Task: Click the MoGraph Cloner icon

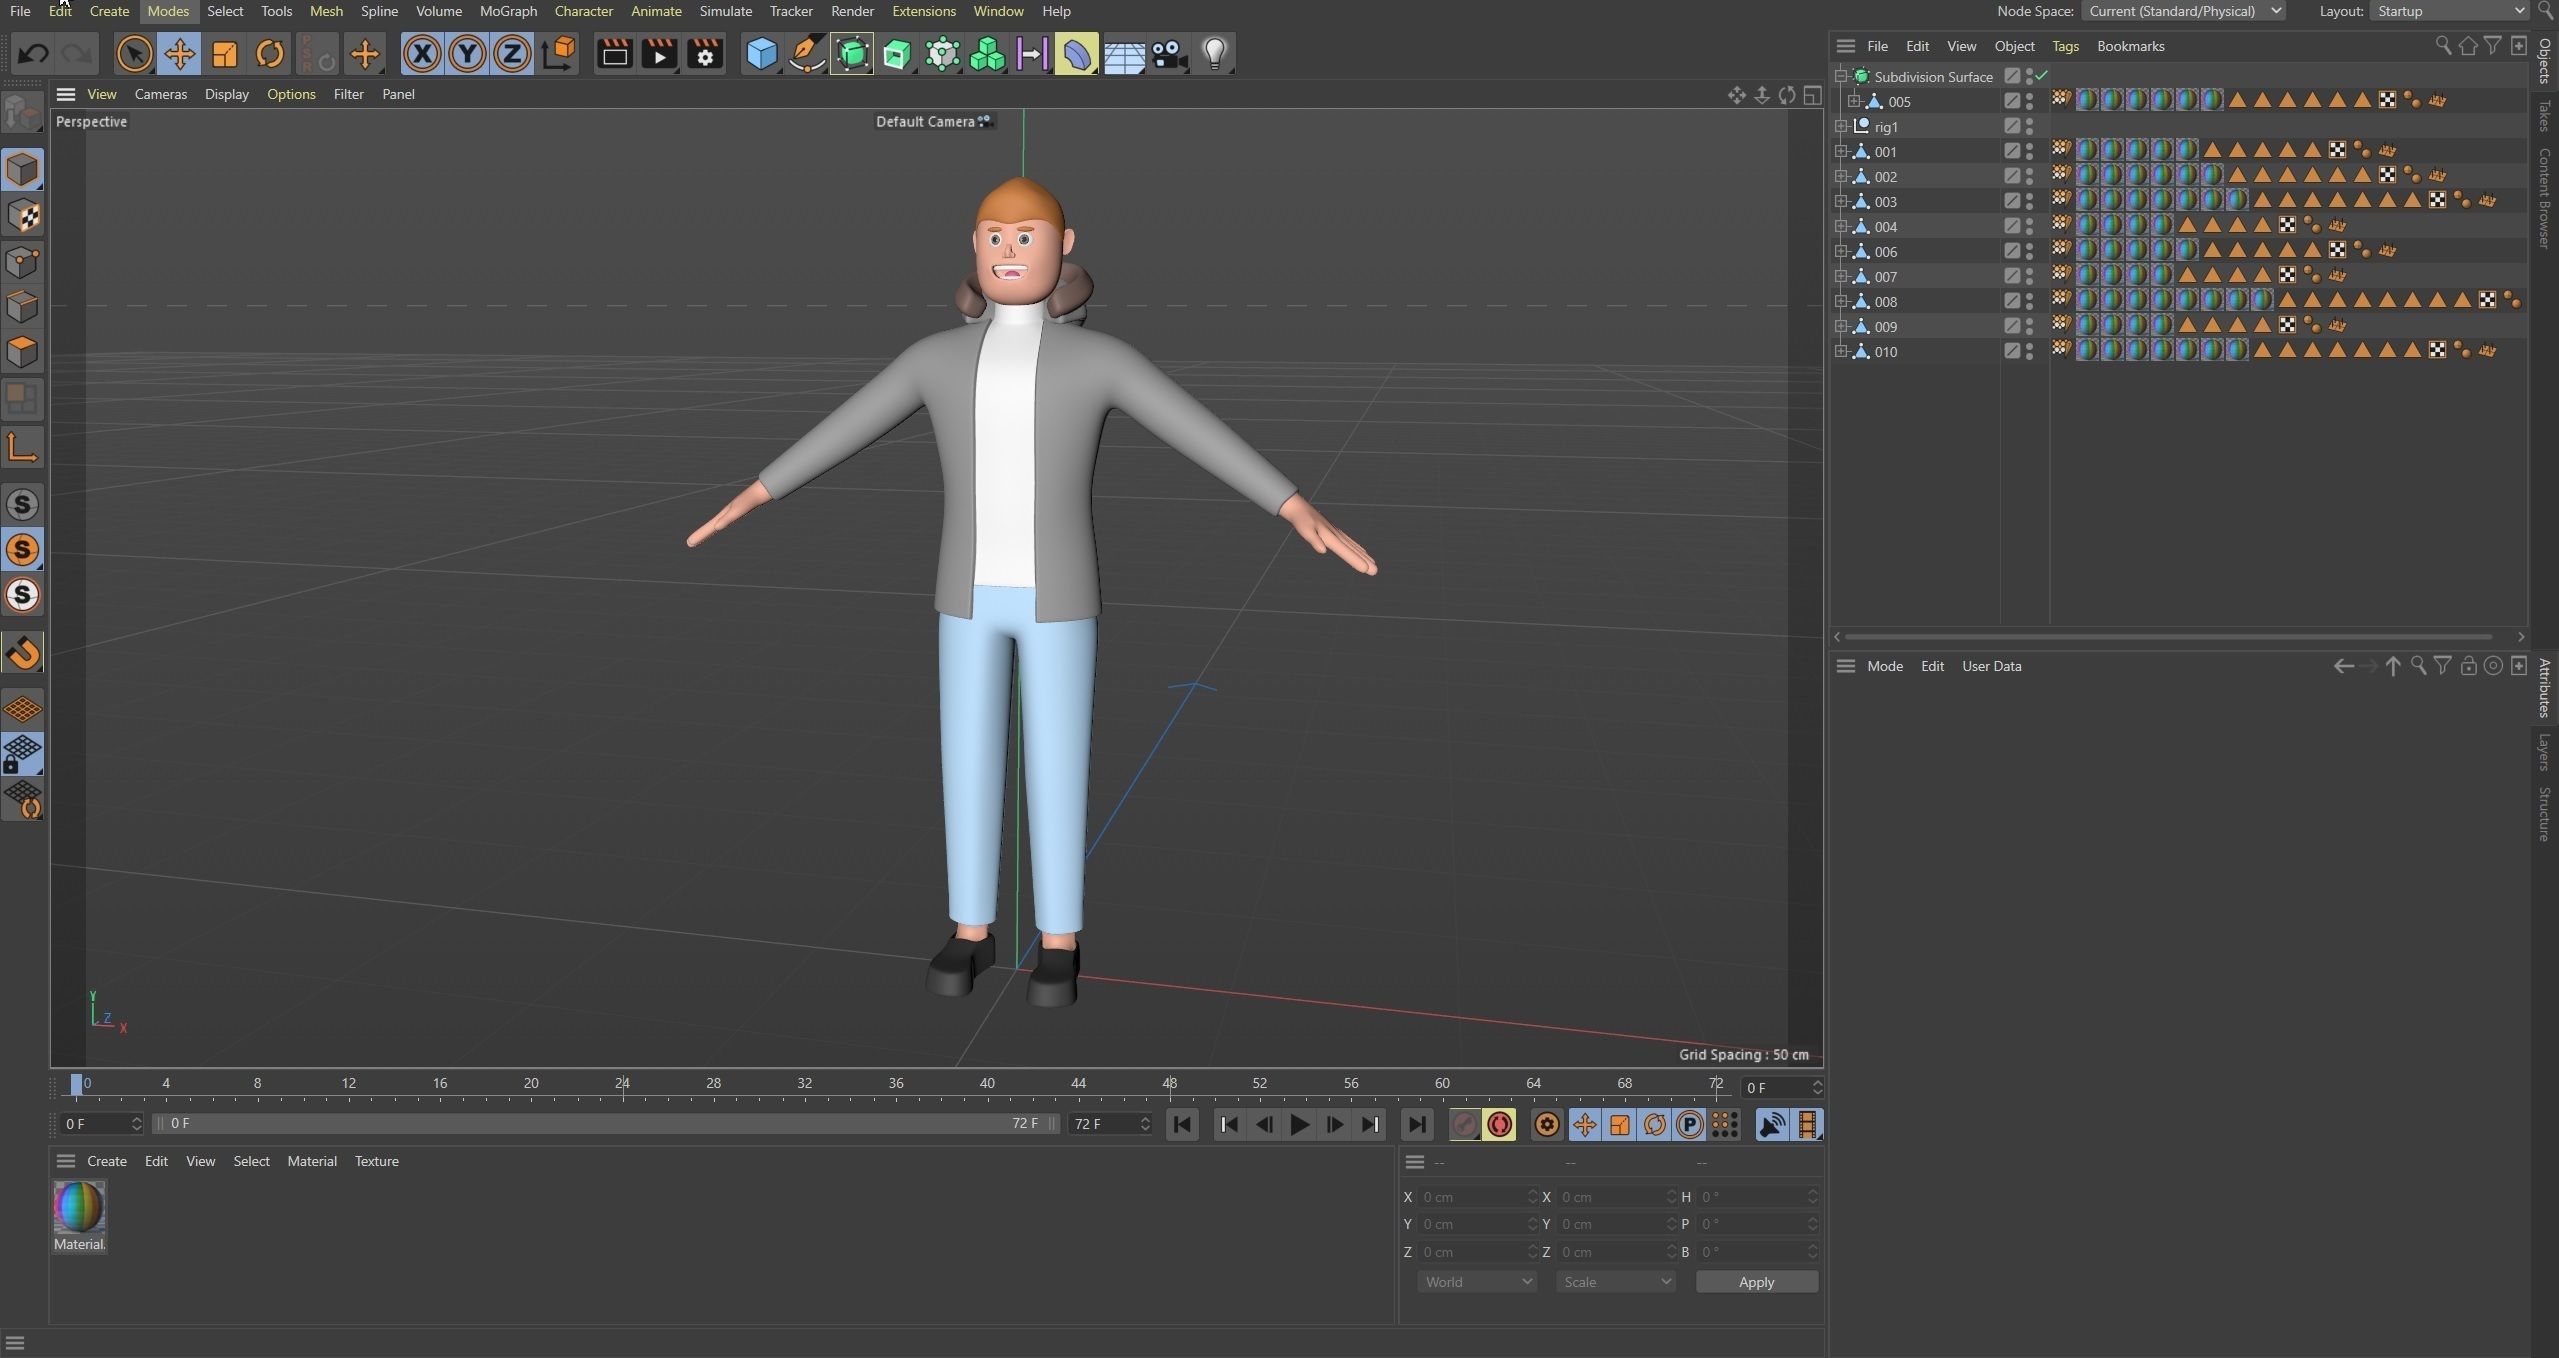Action: [987, 54]
